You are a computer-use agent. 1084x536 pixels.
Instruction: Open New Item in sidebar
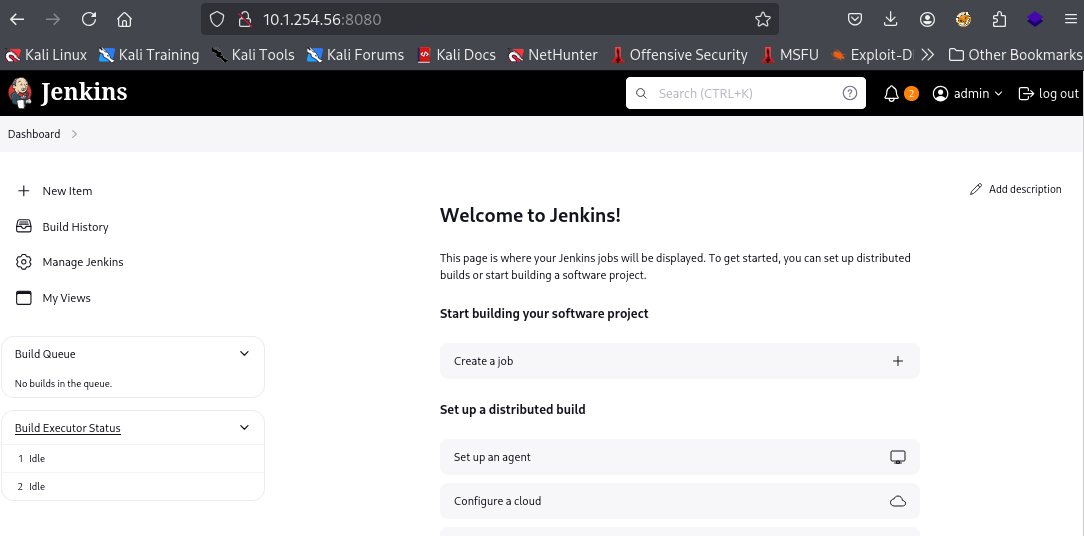pos(67,191)
